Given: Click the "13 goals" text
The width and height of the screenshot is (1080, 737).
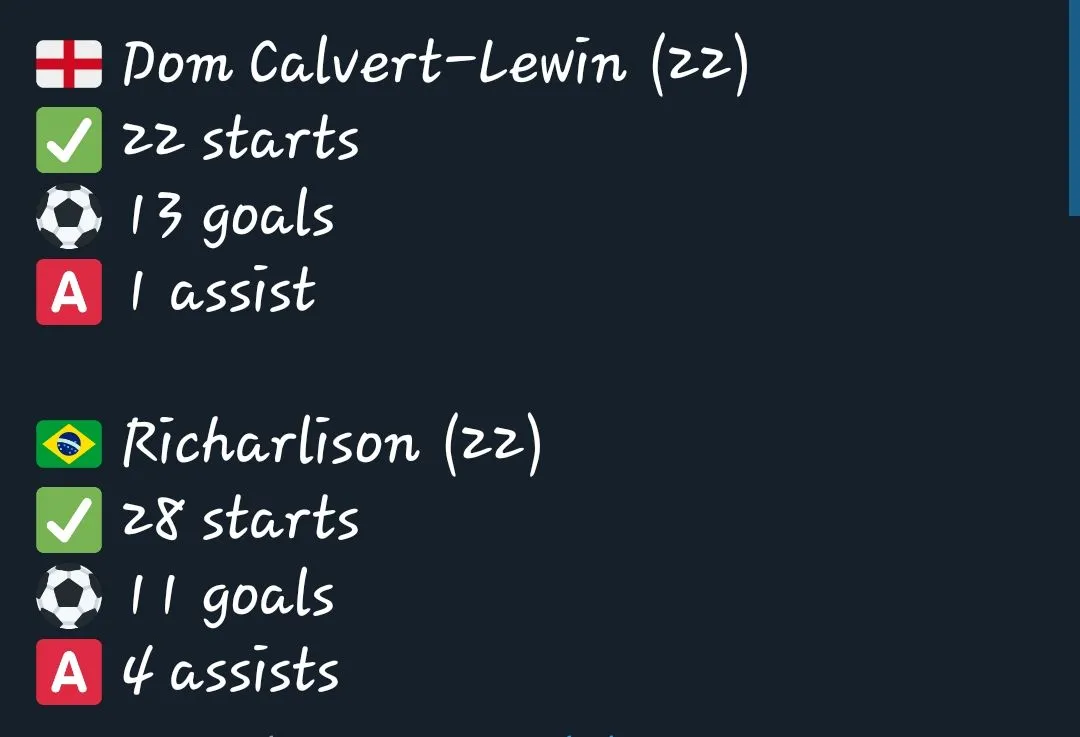Looking at the screenshot, I should click(228, 218).
